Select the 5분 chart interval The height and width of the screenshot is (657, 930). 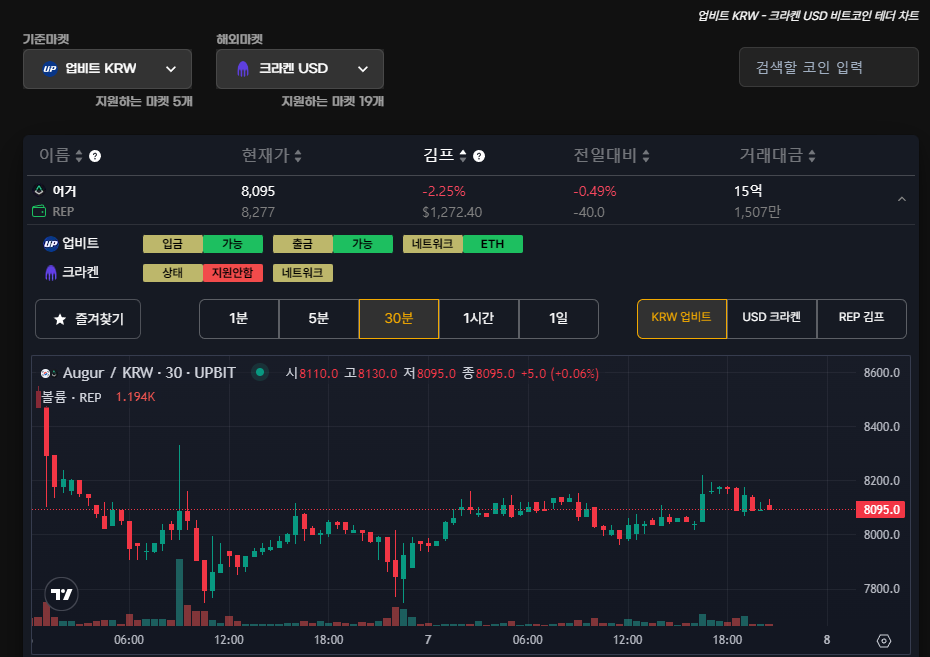point(319,319)
